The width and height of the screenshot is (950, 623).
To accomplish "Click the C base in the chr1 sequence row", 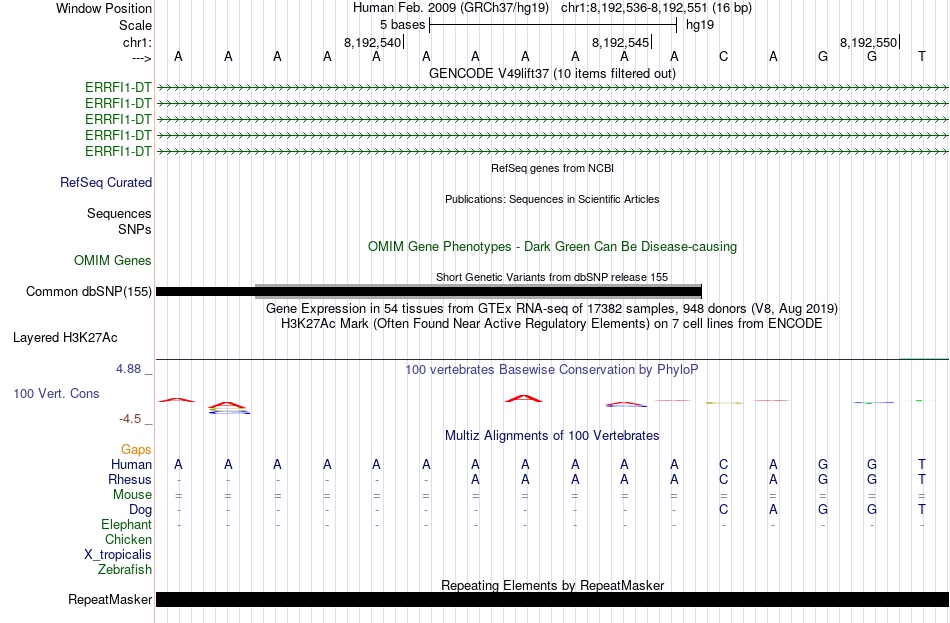I will pyautogui.click(x=723, y=56).
